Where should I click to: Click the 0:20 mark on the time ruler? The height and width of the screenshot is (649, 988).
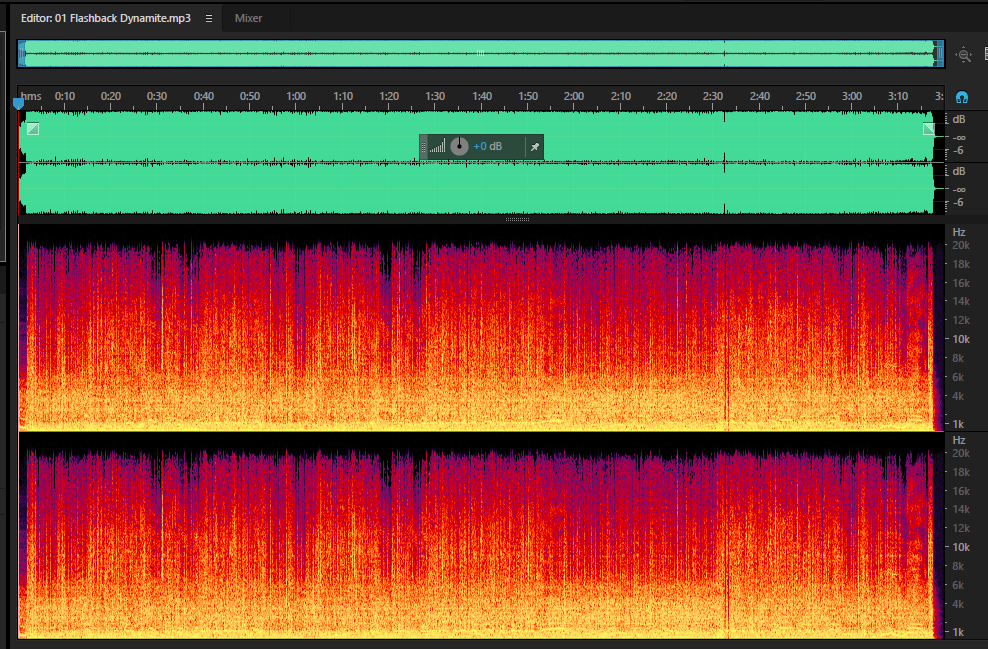tap(111, 96)
